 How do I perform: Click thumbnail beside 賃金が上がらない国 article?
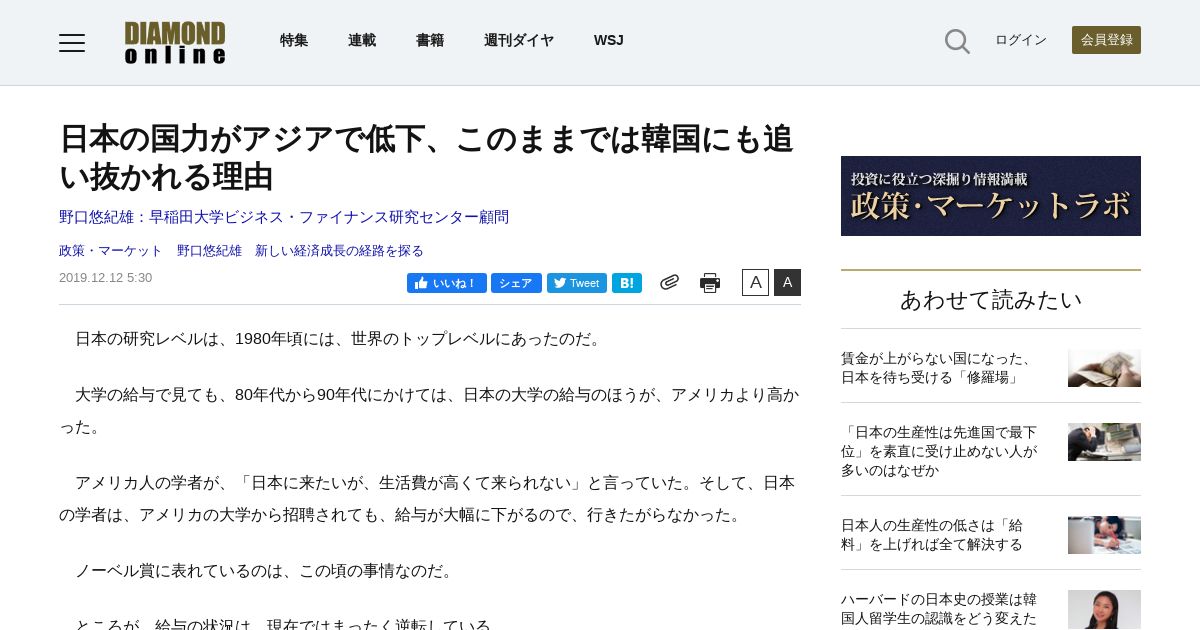point(1104,368)
